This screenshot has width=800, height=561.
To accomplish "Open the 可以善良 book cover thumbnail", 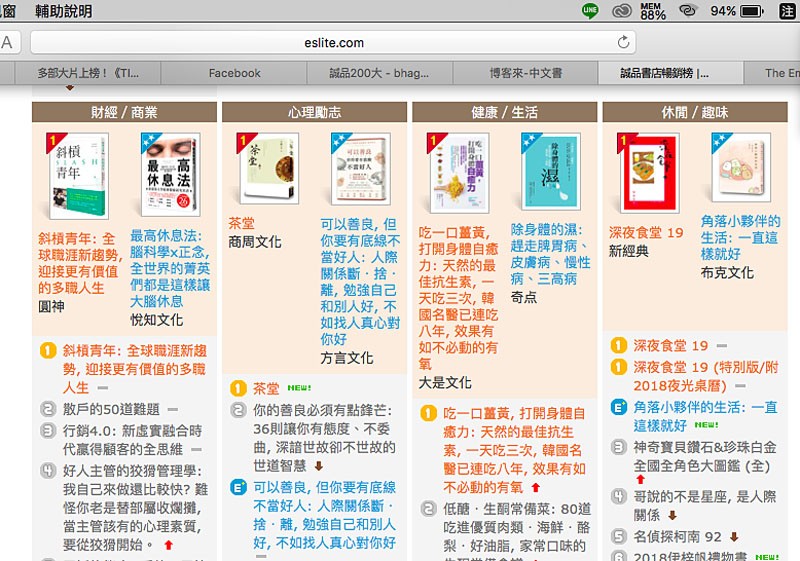I will (x=361, y=168).
